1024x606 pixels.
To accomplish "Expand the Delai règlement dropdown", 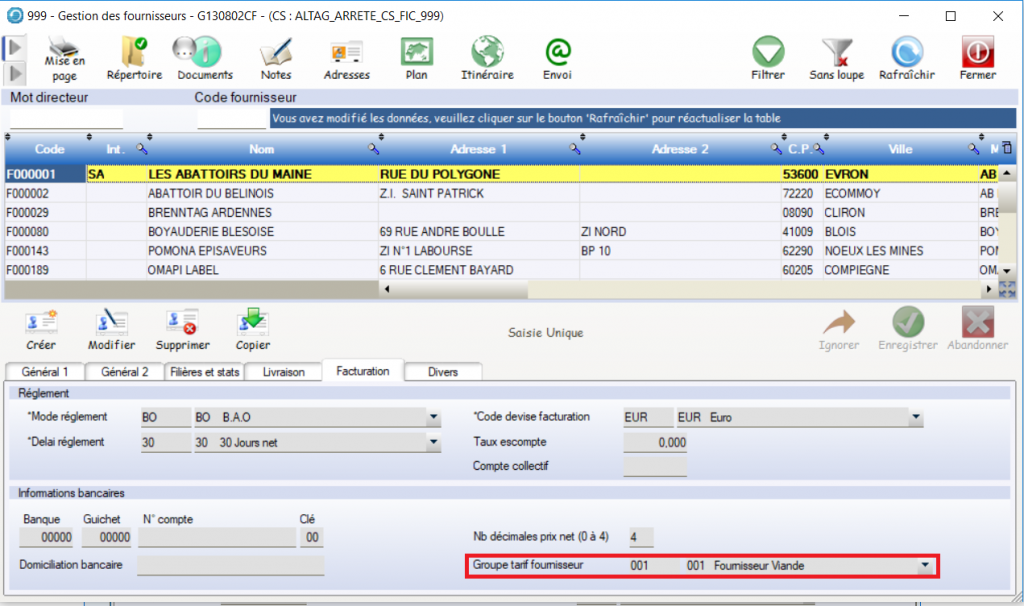I will pyautogui.click(x=433, y=442).
